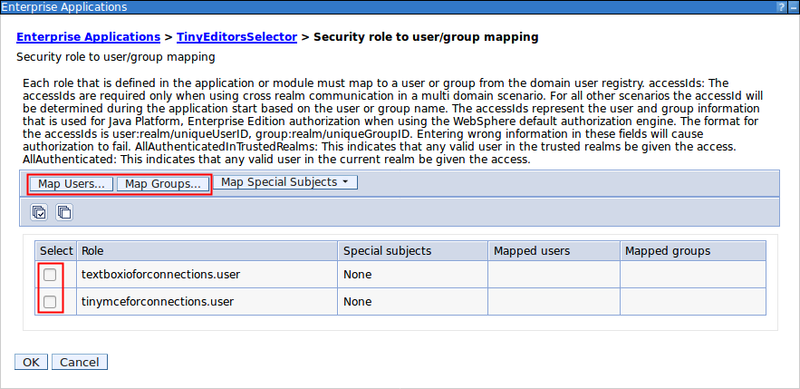Click the Special subjects column header
This screenshot has width=800, height=389.
(413, 251)
